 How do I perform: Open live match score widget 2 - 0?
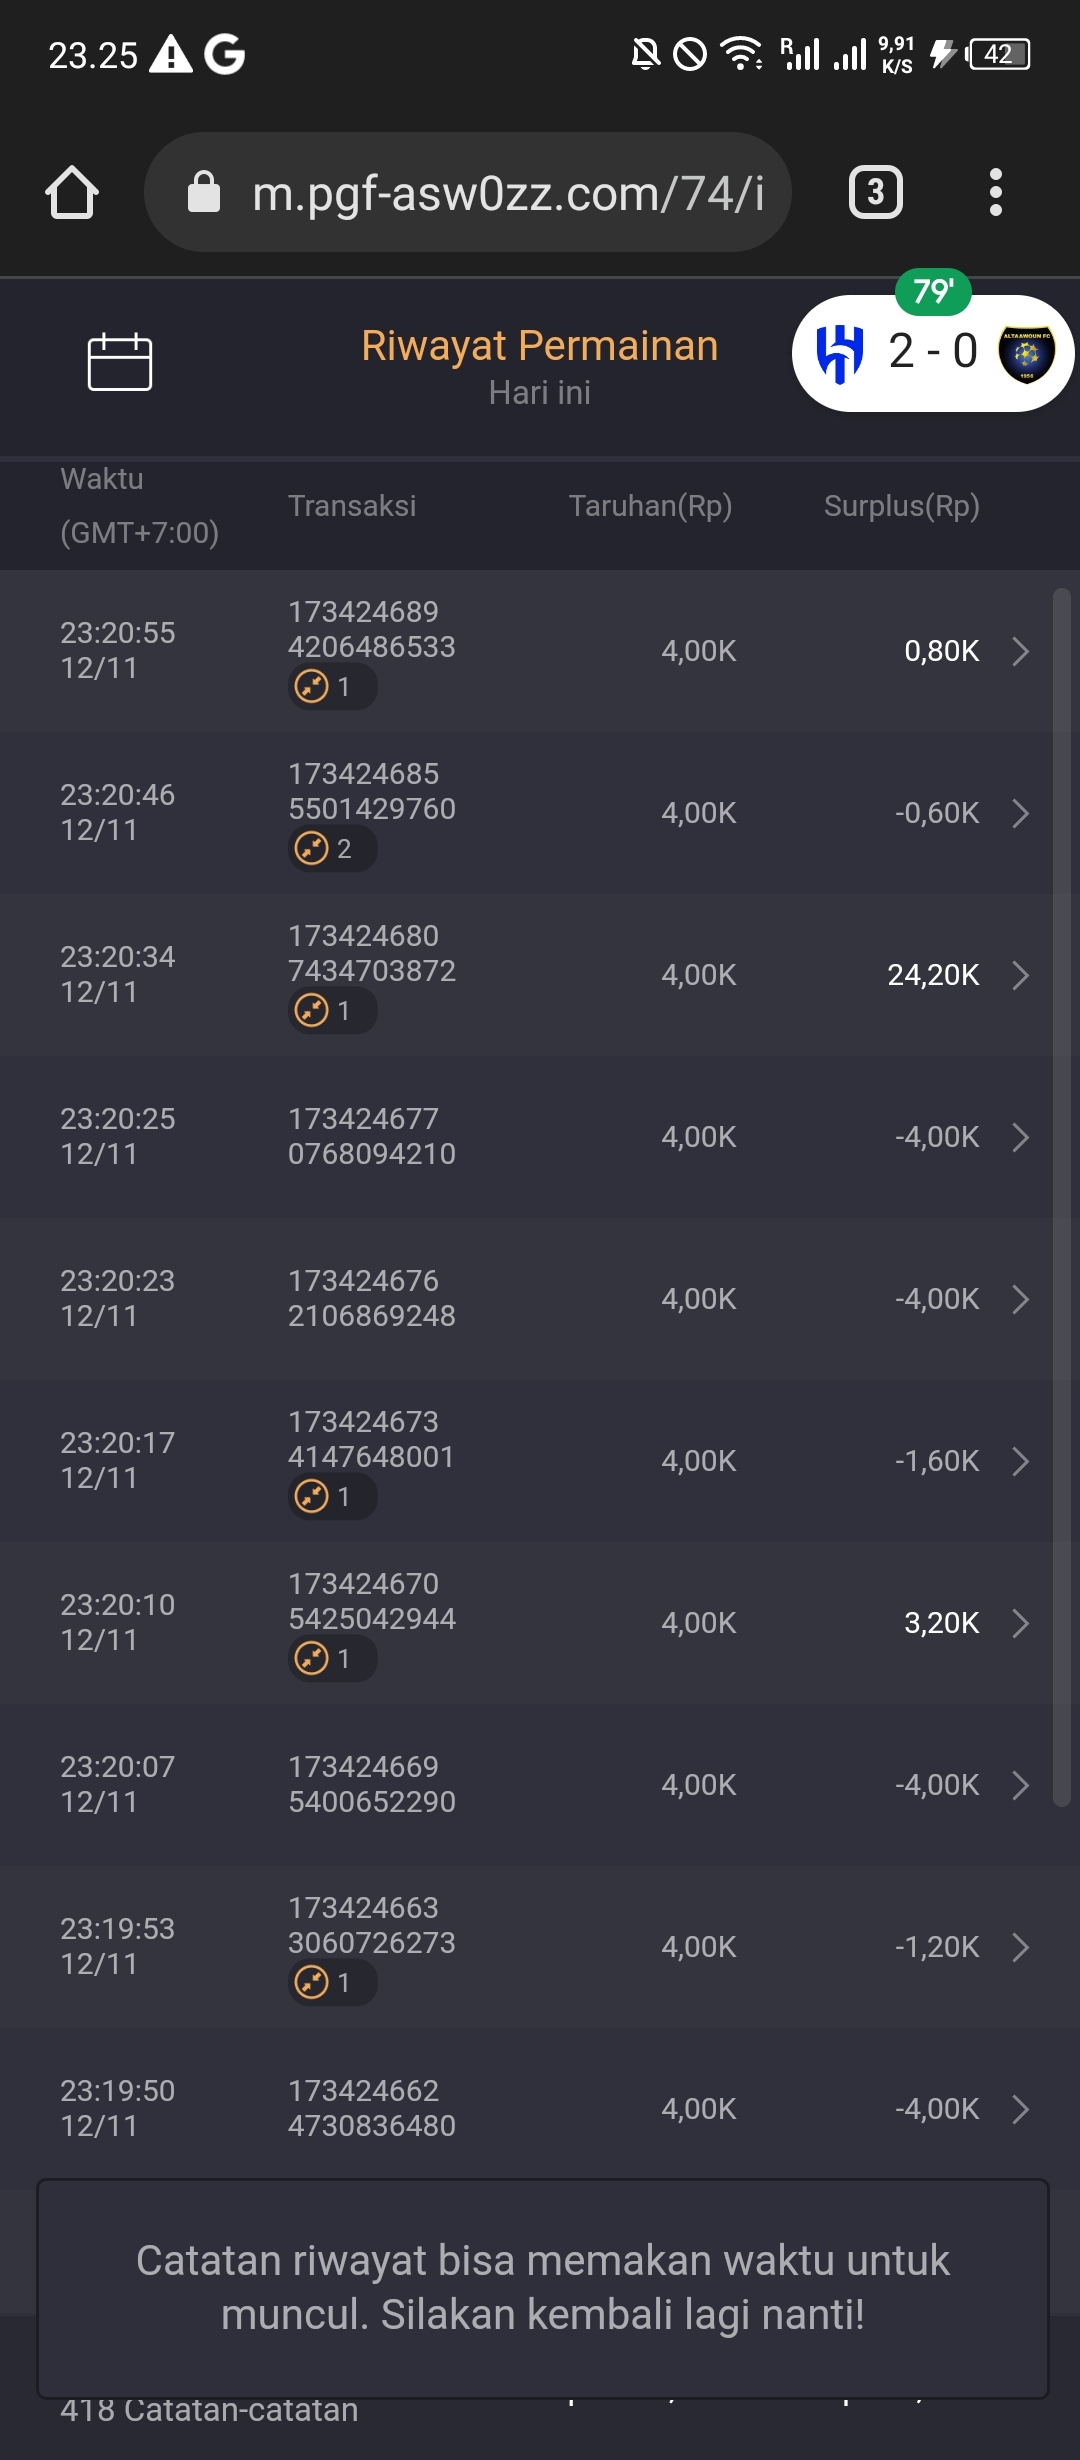click(x=933, y=353)
